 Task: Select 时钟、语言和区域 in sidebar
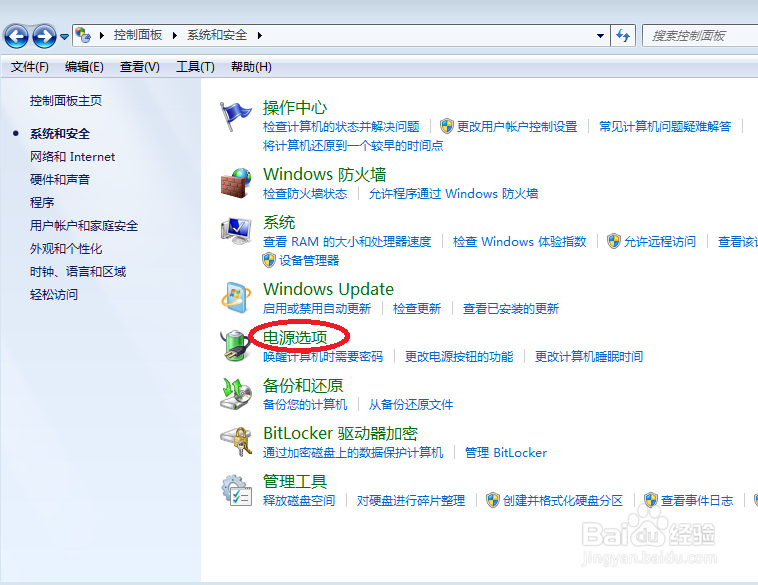pos(78,272)
